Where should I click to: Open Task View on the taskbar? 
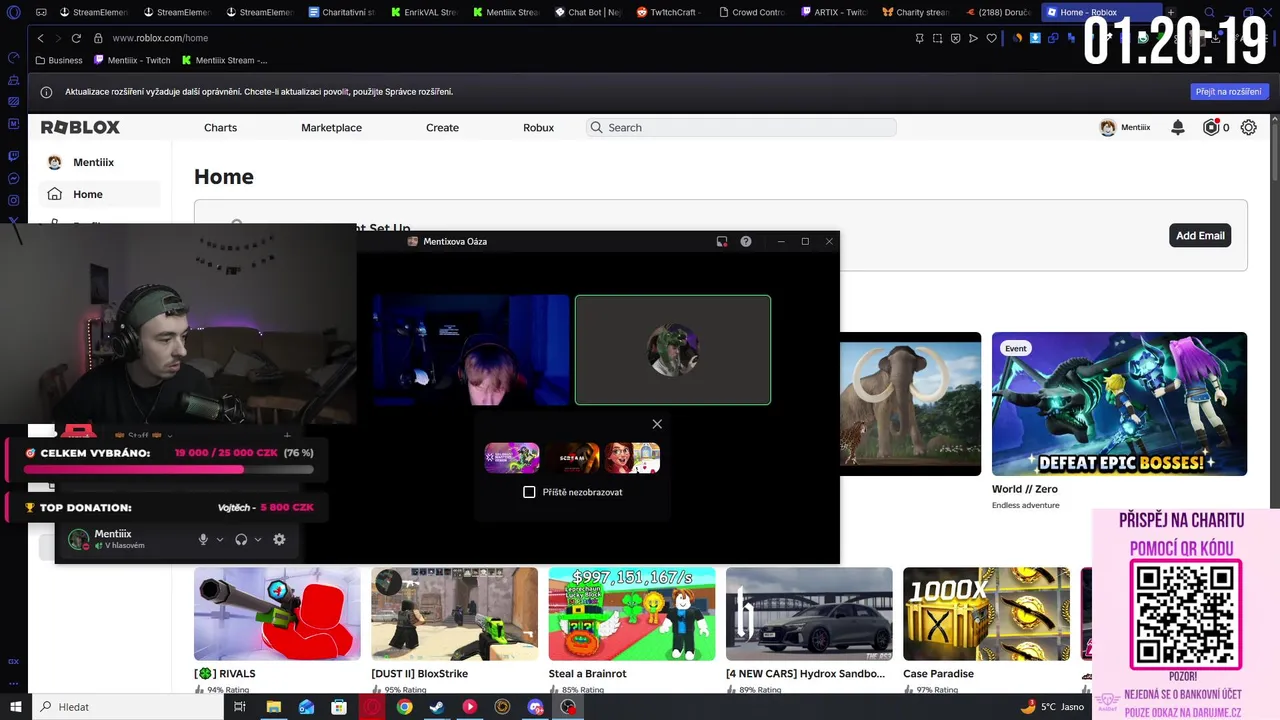click(240, 707)
